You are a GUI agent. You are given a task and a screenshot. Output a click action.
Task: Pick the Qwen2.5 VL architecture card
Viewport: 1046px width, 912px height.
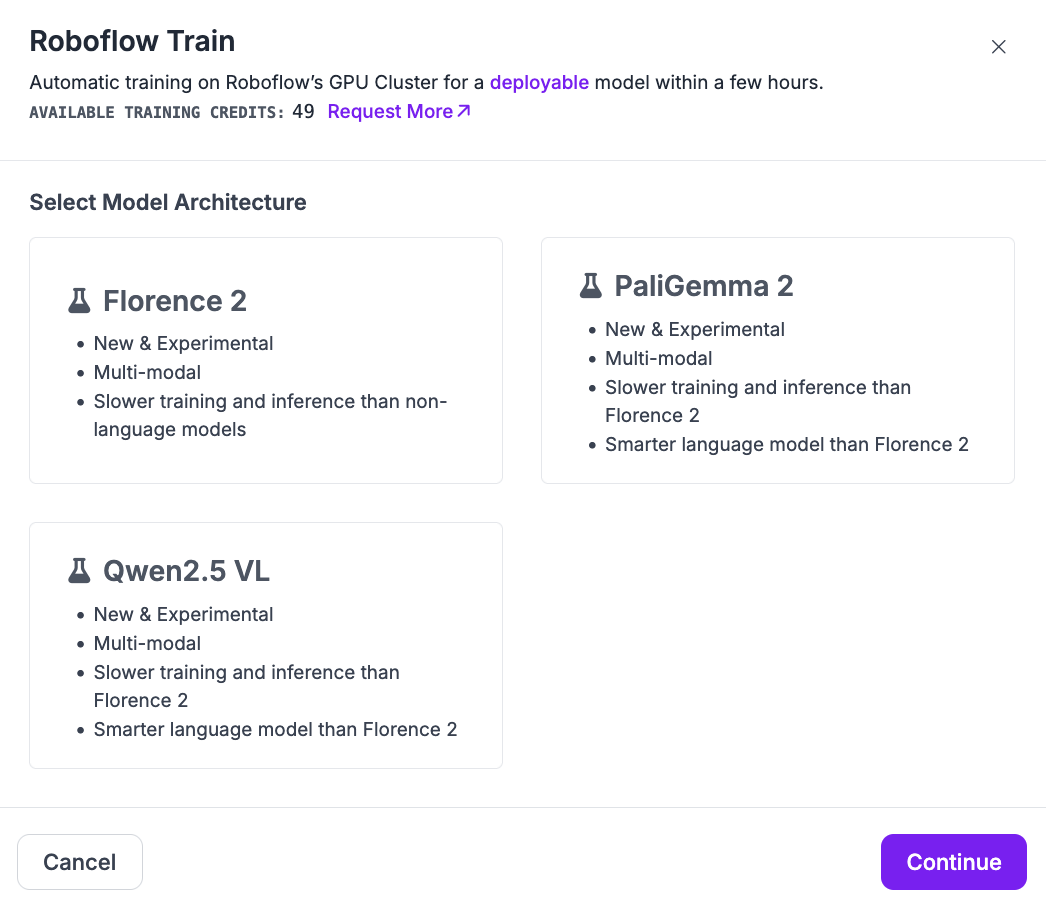[x=266, y=645]
